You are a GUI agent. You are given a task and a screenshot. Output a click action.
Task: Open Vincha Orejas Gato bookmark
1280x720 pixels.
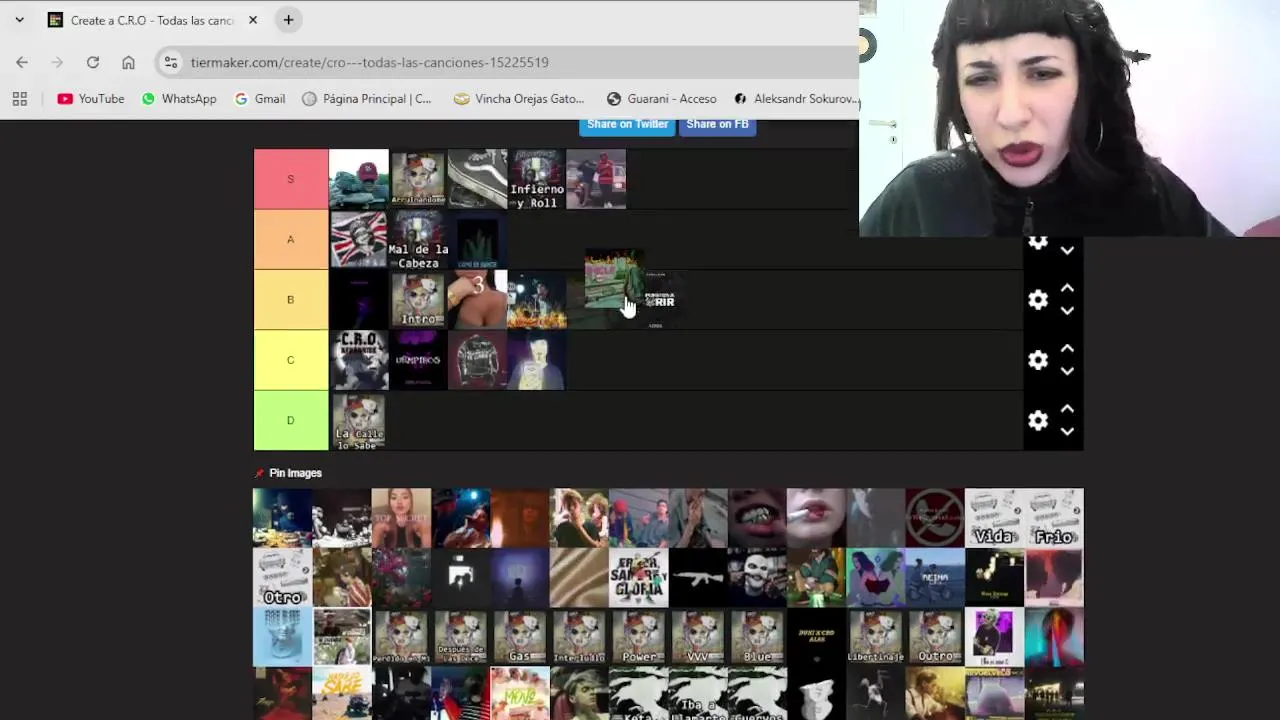tap(519, 99)
